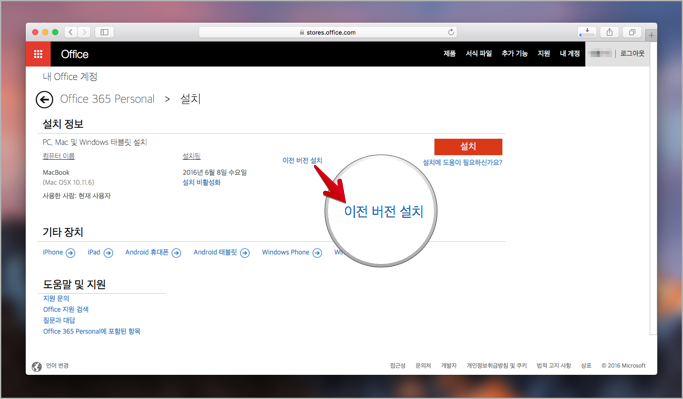The height and width of the screenshot is (399, 683).
Task: Click the 설치됨 column header
Action: [191, 156]
